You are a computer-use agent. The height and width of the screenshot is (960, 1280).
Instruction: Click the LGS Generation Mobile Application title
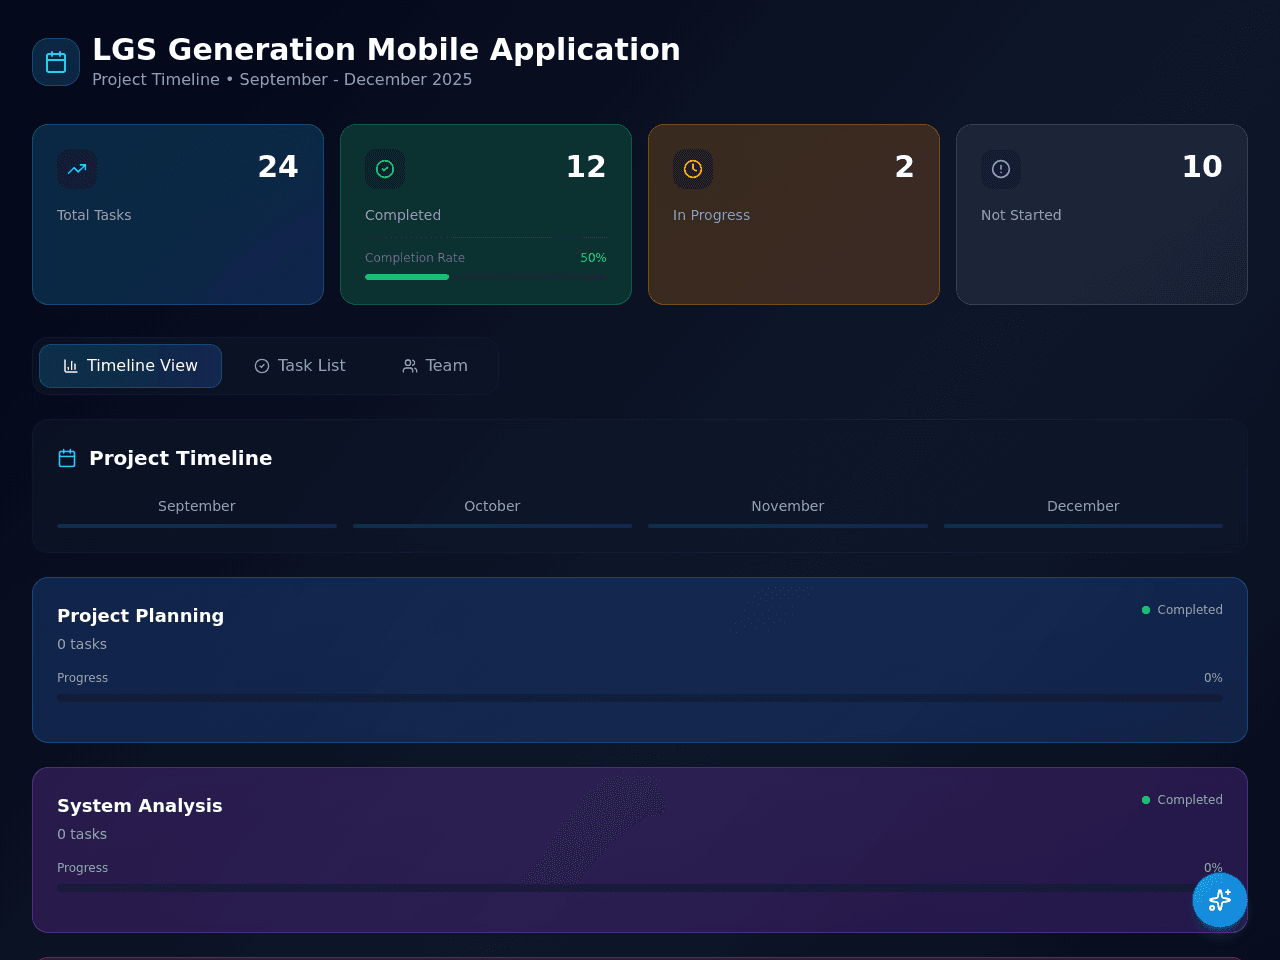click(x=386, y=49)
